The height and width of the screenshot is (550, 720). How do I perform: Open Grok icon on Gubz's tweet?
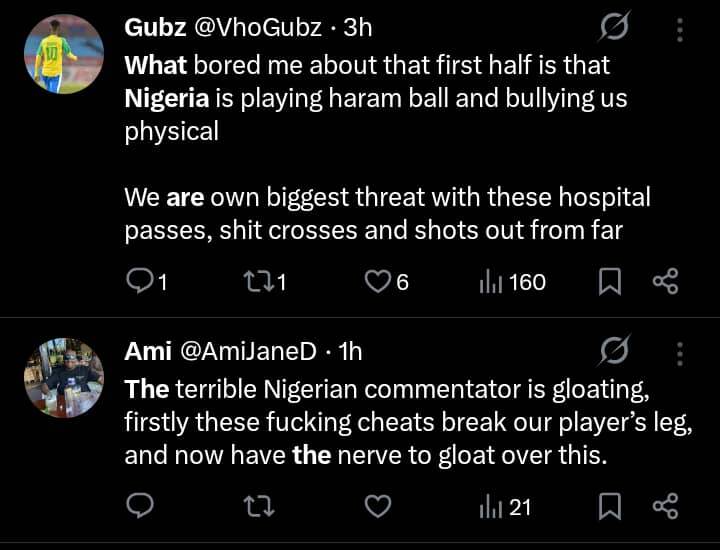(613, 29)
